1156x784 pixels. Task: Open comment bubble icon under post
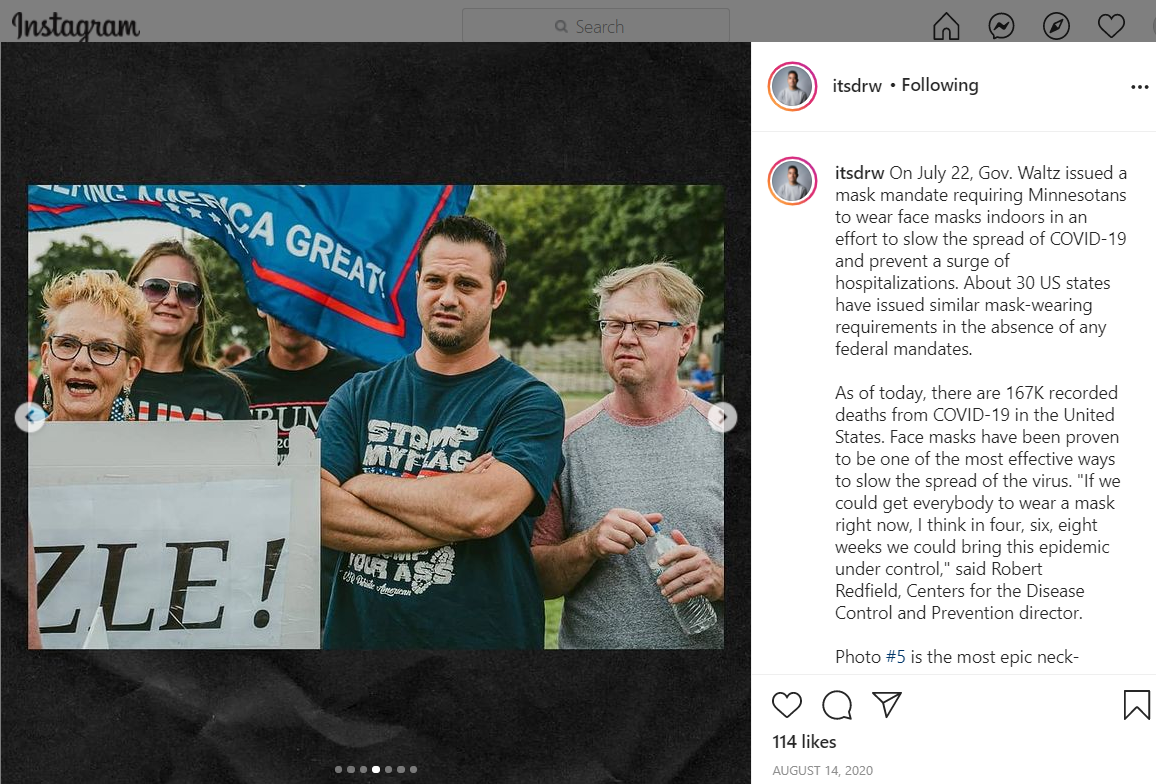click(x=837, y=705)
